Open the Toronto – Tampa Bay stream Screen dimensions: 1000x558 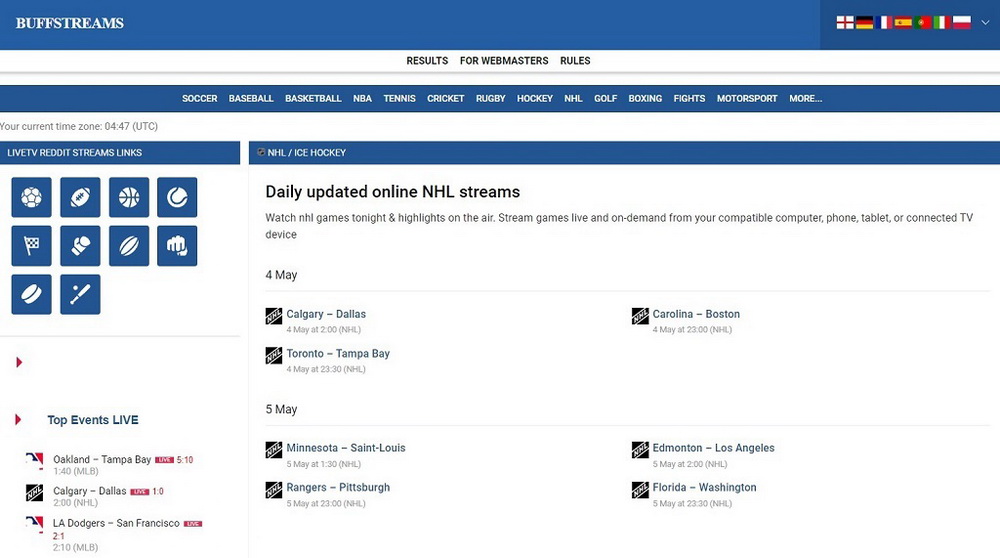click(x=338, y=354)
